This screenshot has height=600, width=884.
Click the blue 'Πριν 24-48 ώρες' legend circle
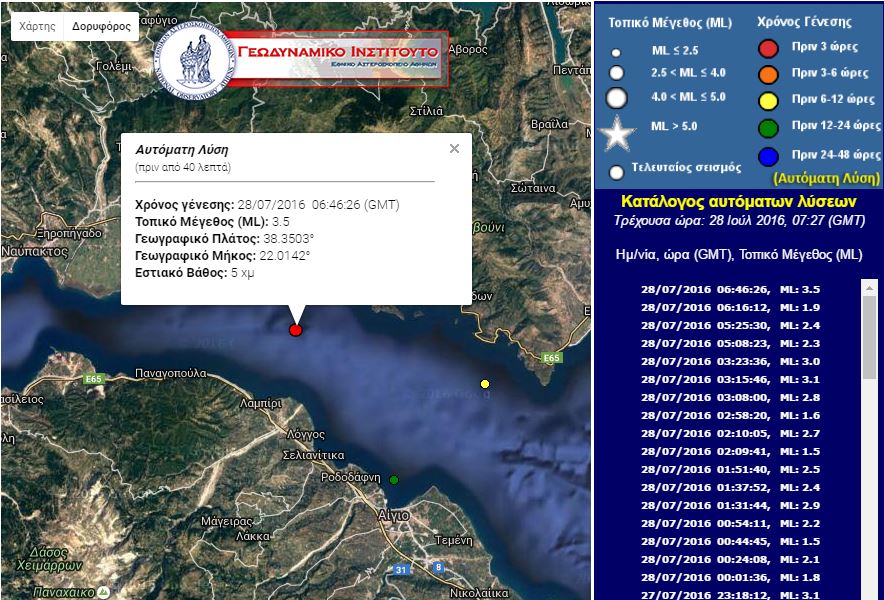767,156
